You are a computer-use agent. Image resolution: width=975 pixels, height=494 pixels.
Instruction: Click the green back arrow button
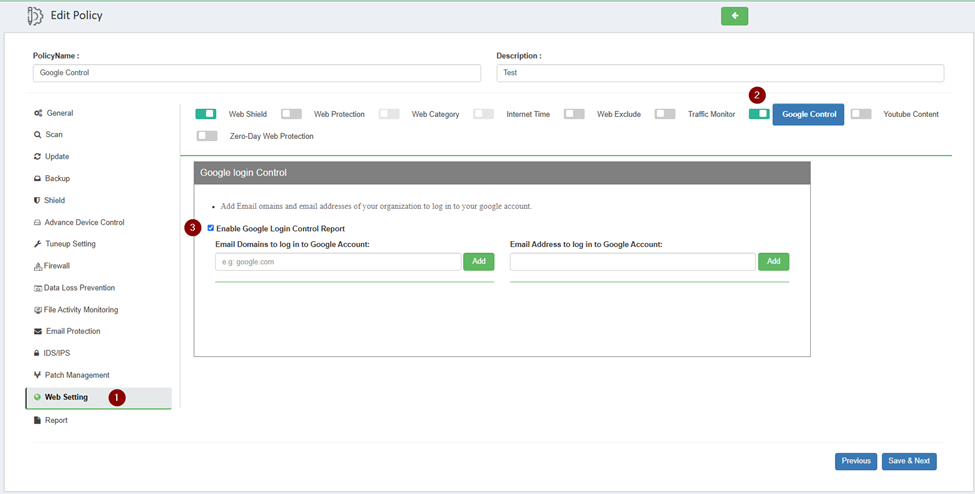click(x=734, y=16)
